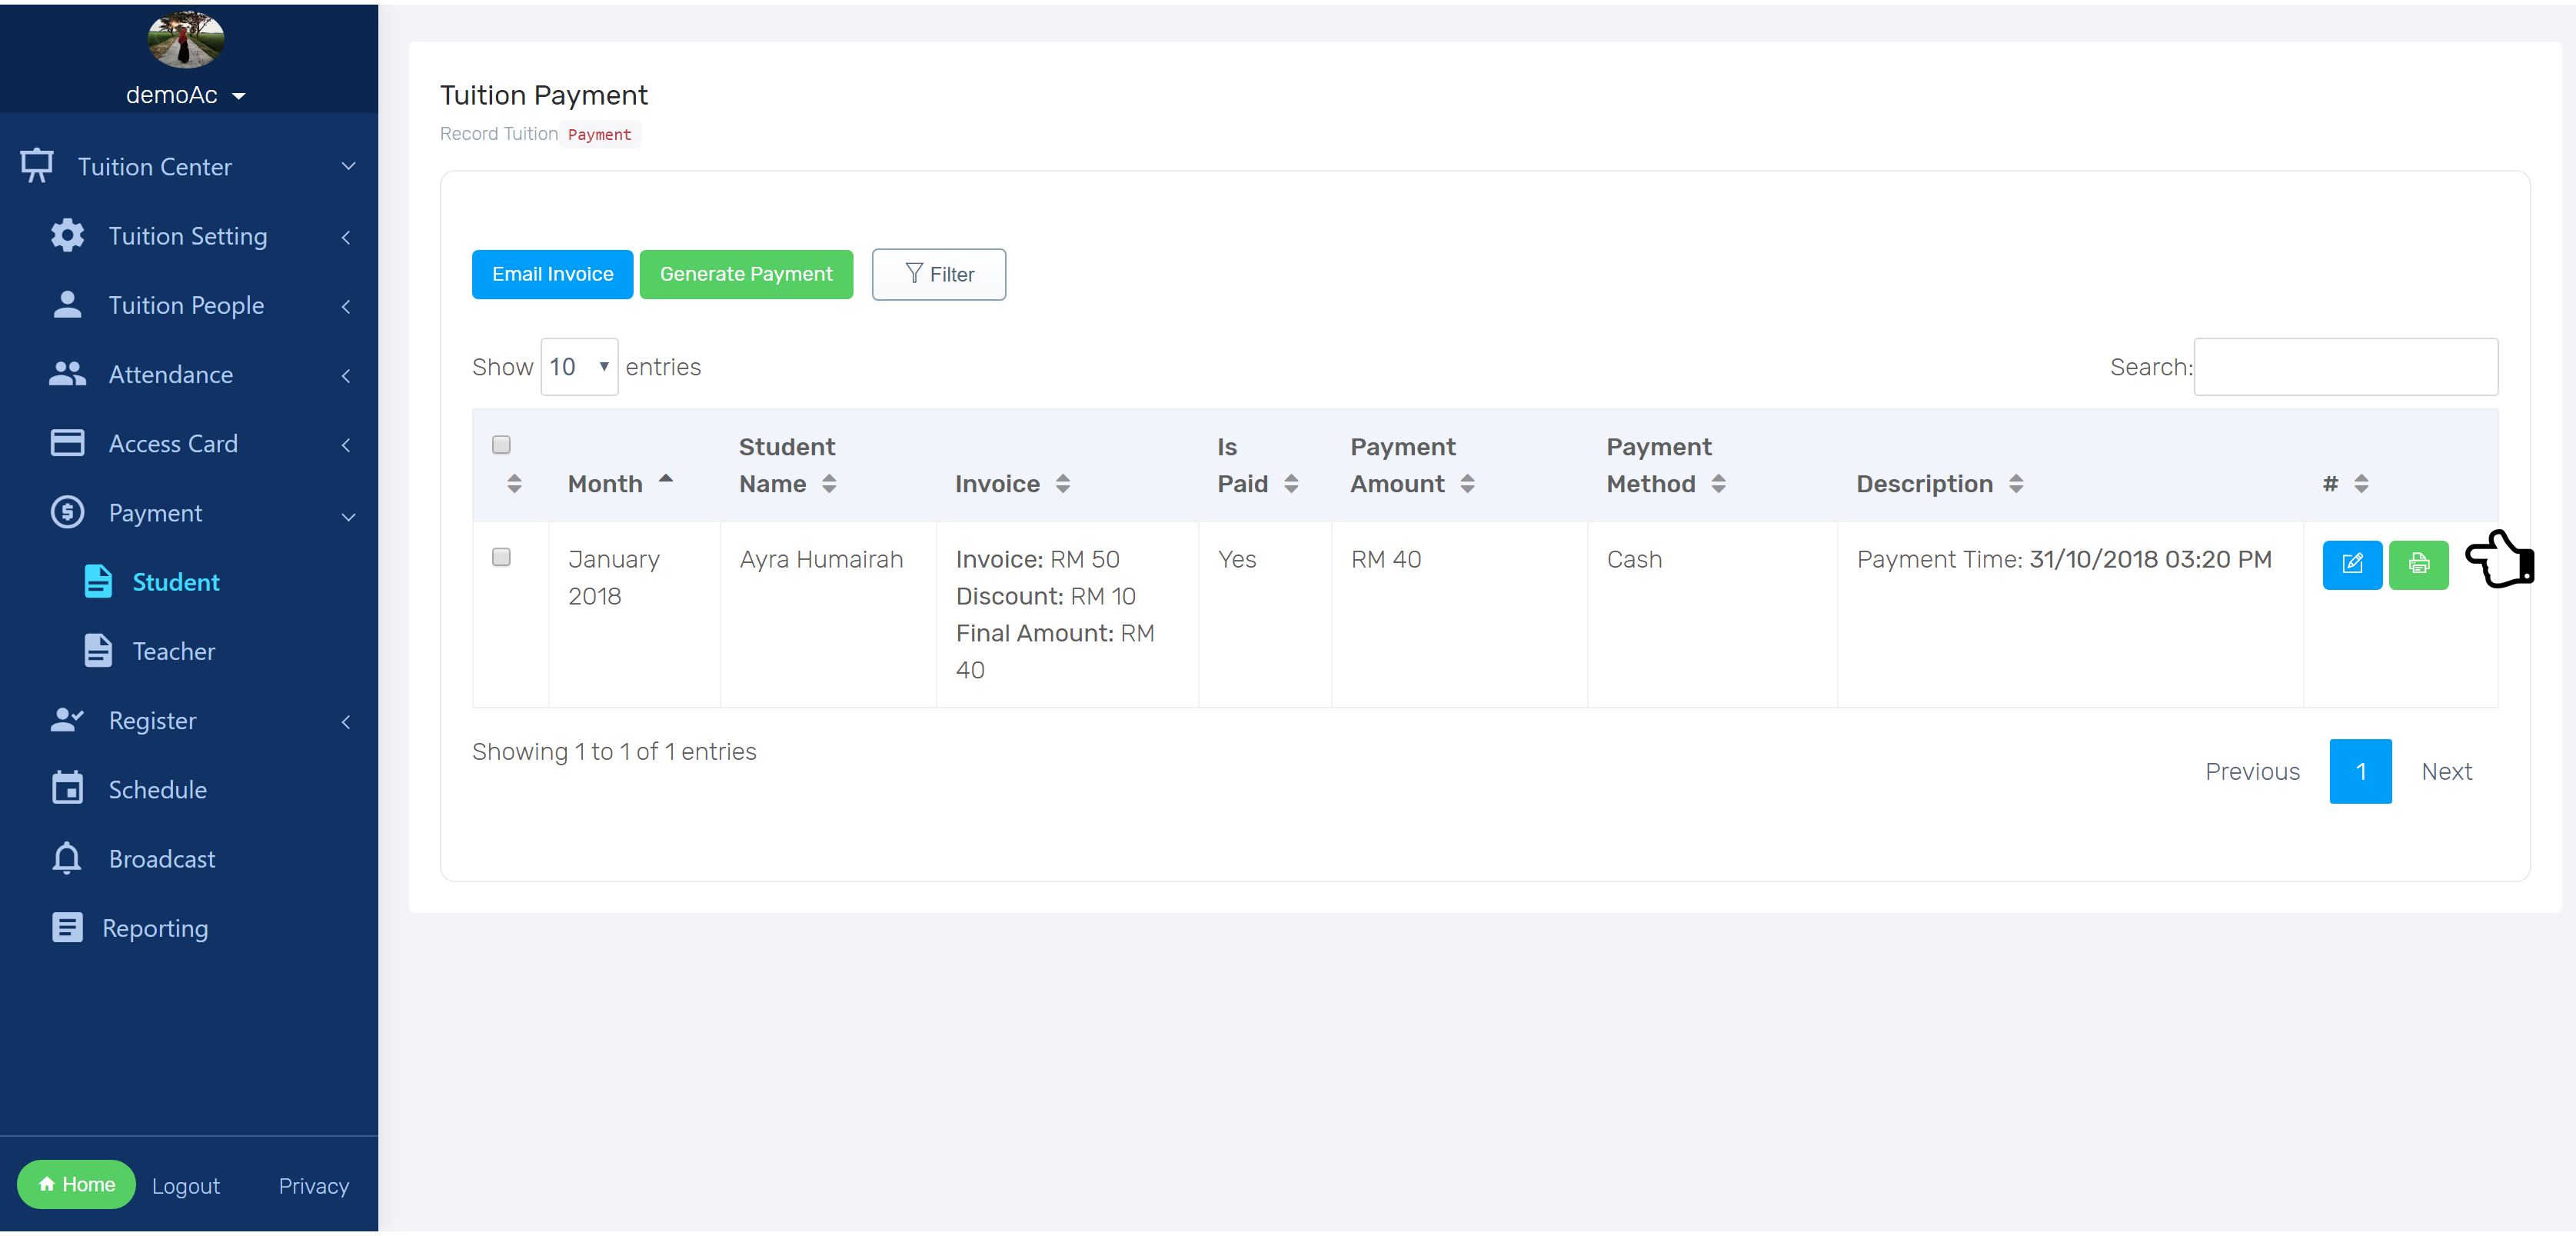
Task: Click the Tuition Setting gear icon
Action: pyautogui.click(x=67, y=235)
